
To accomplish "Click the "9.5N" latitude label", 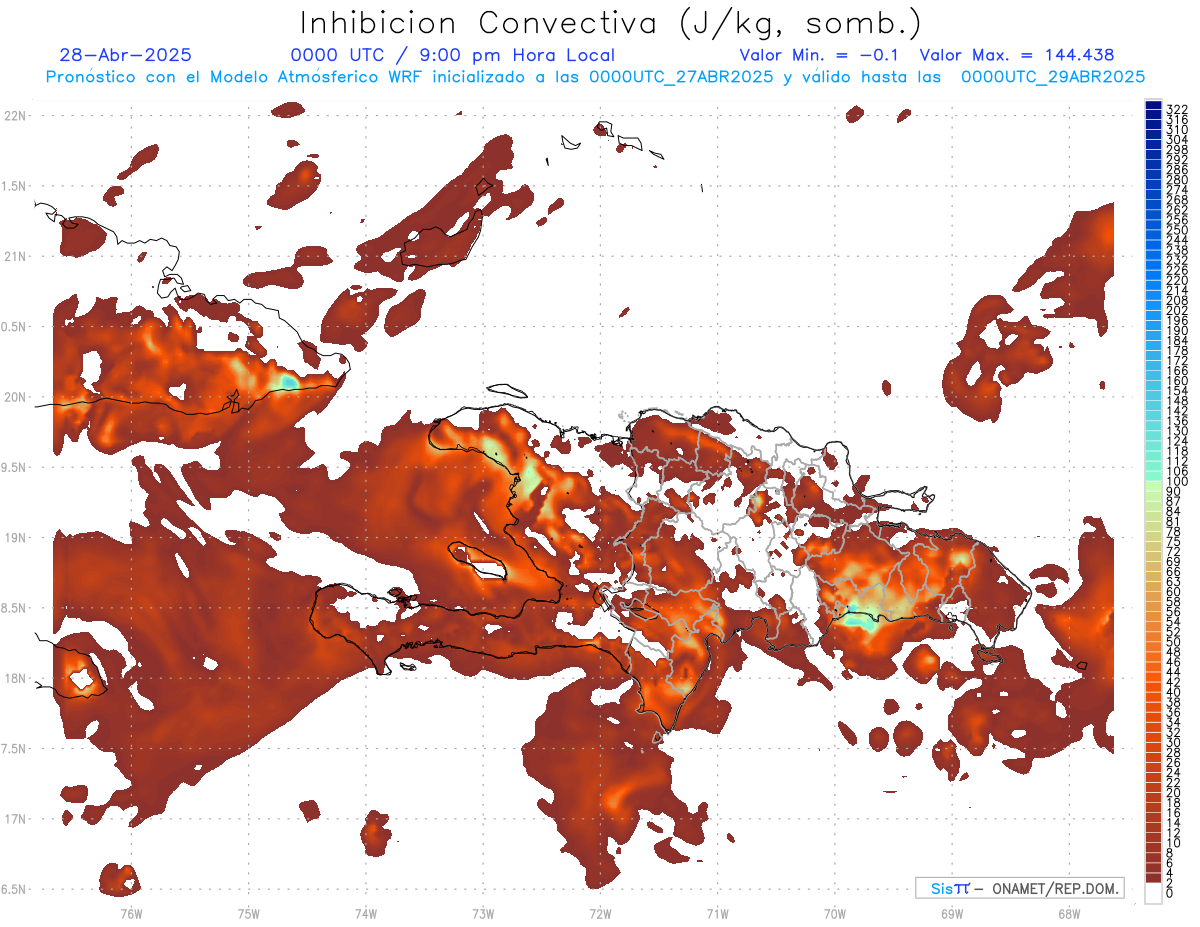I will coord(14,468).
